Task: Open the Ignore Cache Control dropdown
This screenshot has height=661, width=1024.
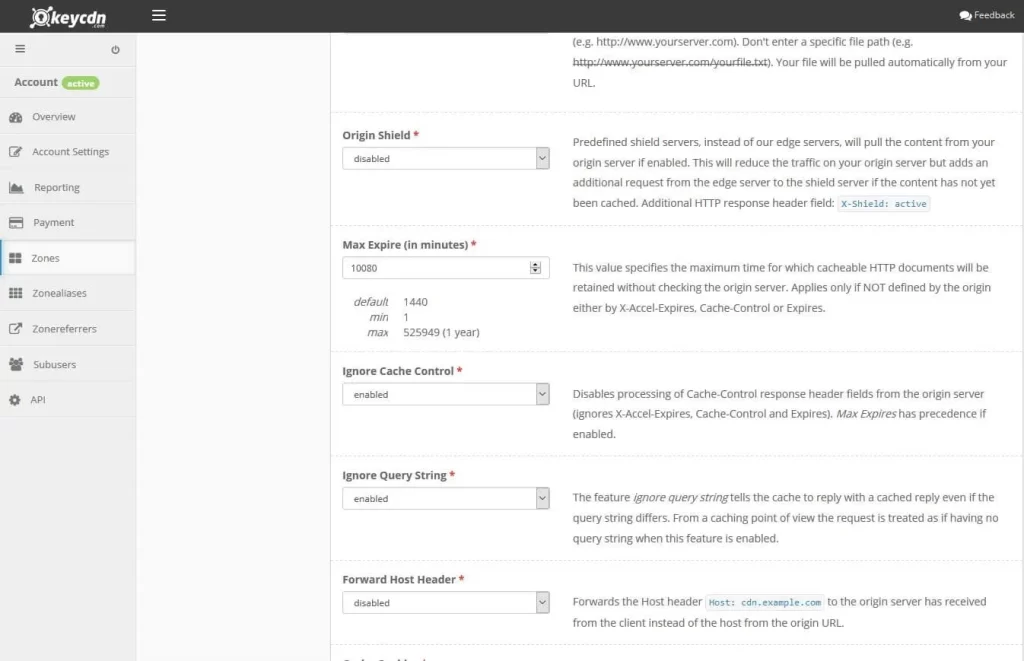Action: point(445,394)
